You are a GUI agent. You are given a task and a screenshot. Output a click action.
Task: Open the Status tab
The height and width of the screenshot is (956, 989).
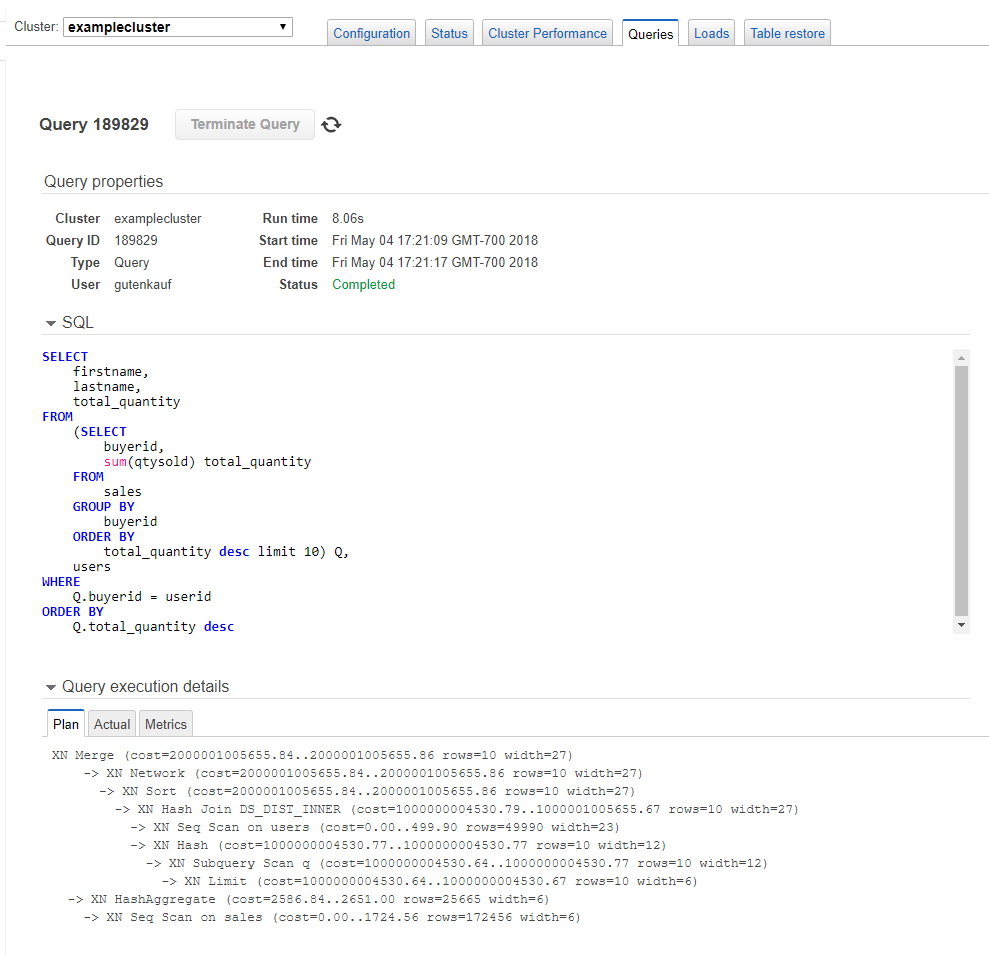click(x=449, y=33)
